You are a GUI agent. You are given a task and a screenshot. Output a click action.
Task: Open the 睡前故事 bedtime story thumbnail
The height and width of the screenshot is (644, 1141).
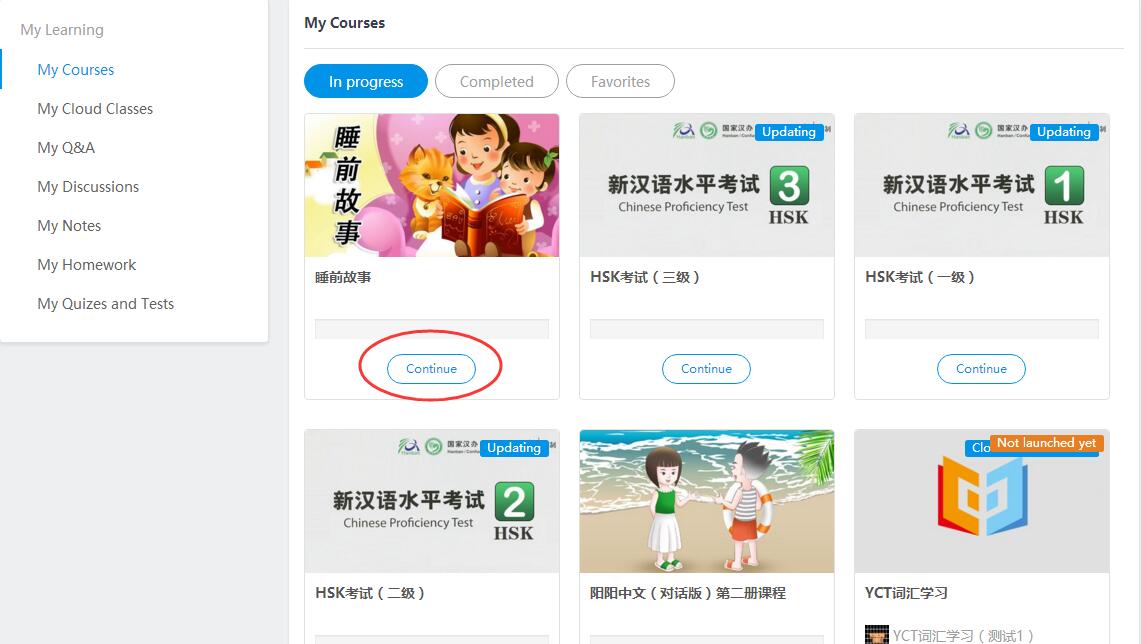click(x=432, y=186)
